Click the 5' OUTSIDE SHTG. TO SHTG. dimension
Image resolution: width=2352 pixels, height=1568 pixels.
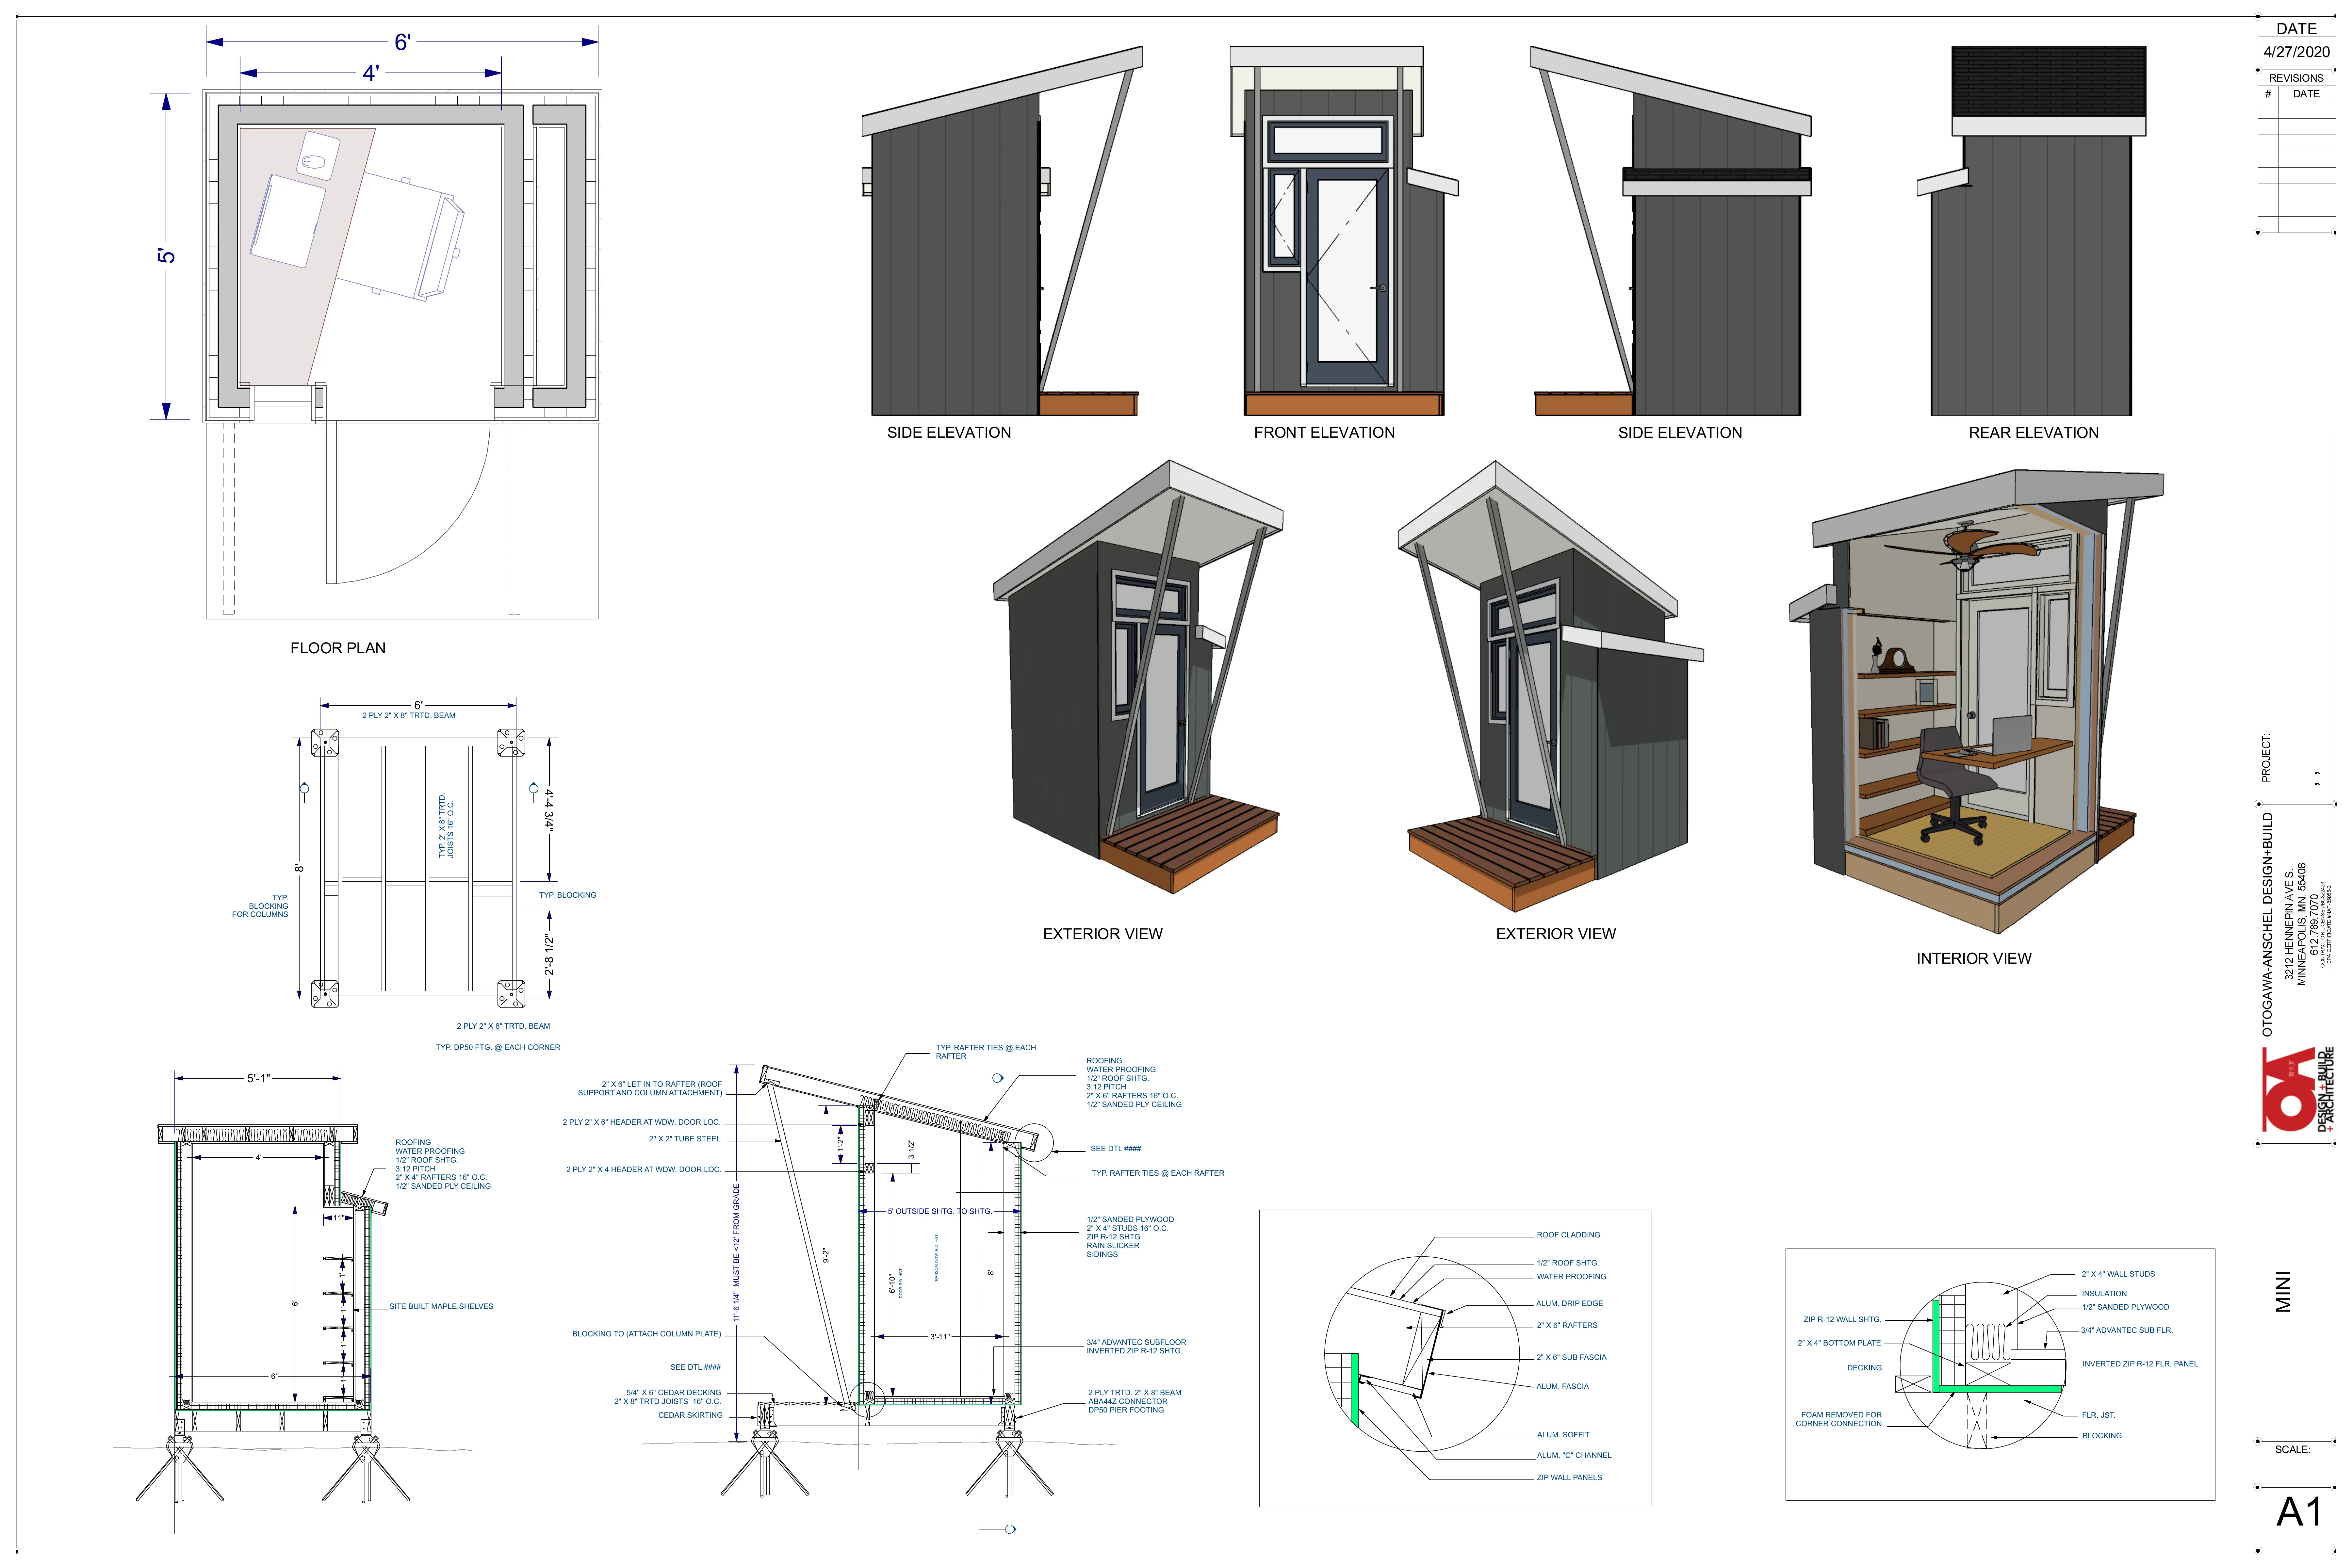click(940, 1211)
